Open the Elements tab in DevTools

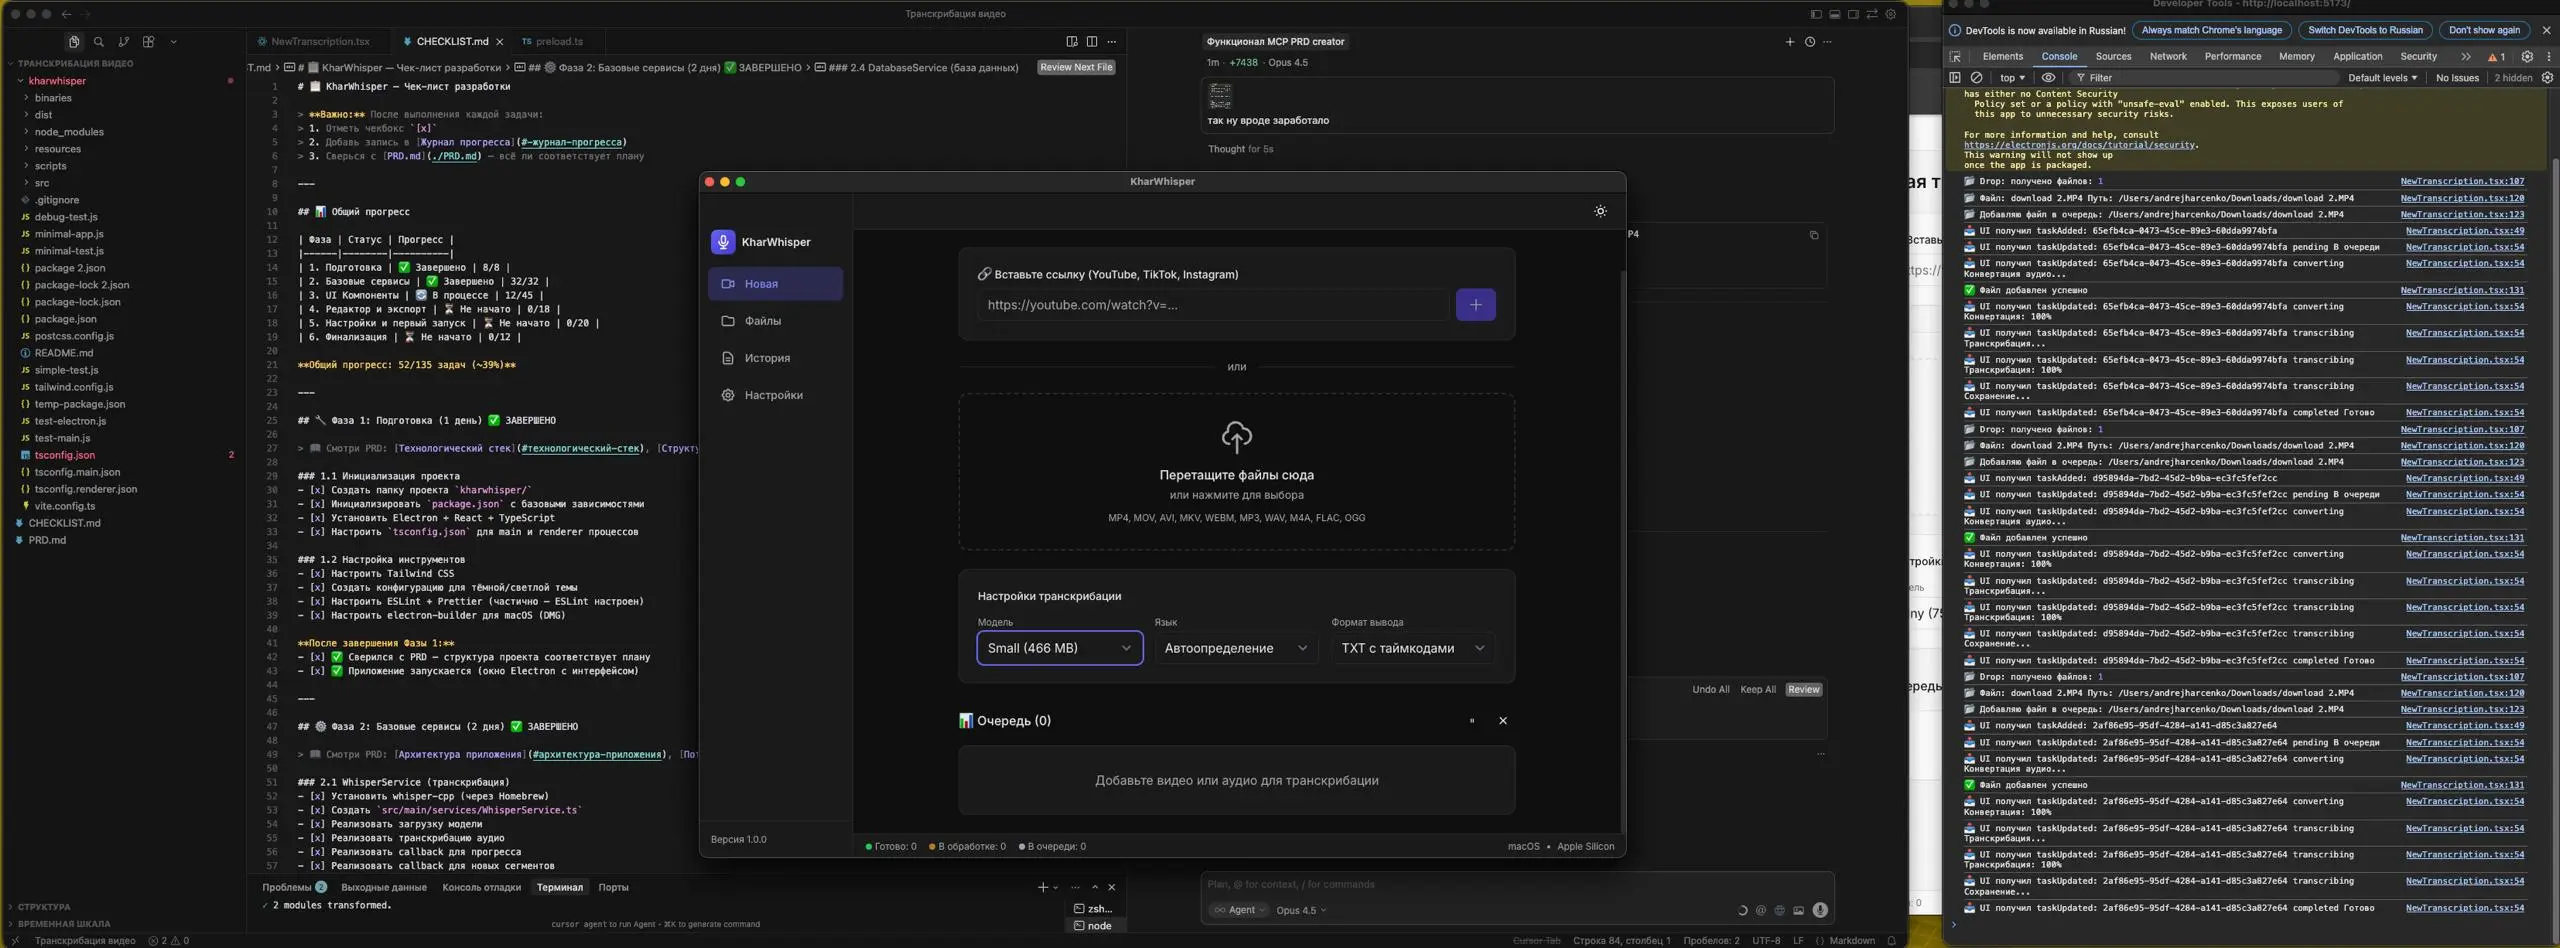[x=2002, y=57]
